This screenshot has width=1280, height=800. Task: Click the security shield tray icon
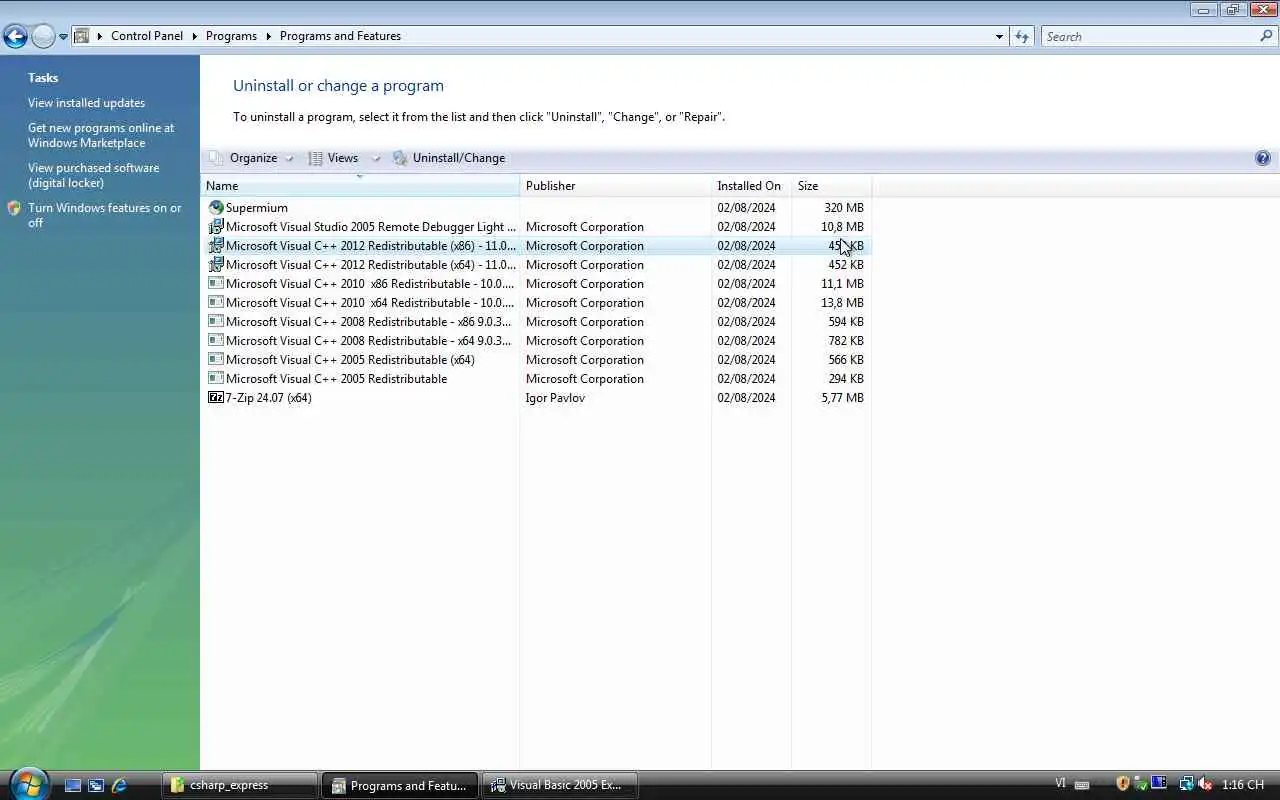coord(1122,784)
